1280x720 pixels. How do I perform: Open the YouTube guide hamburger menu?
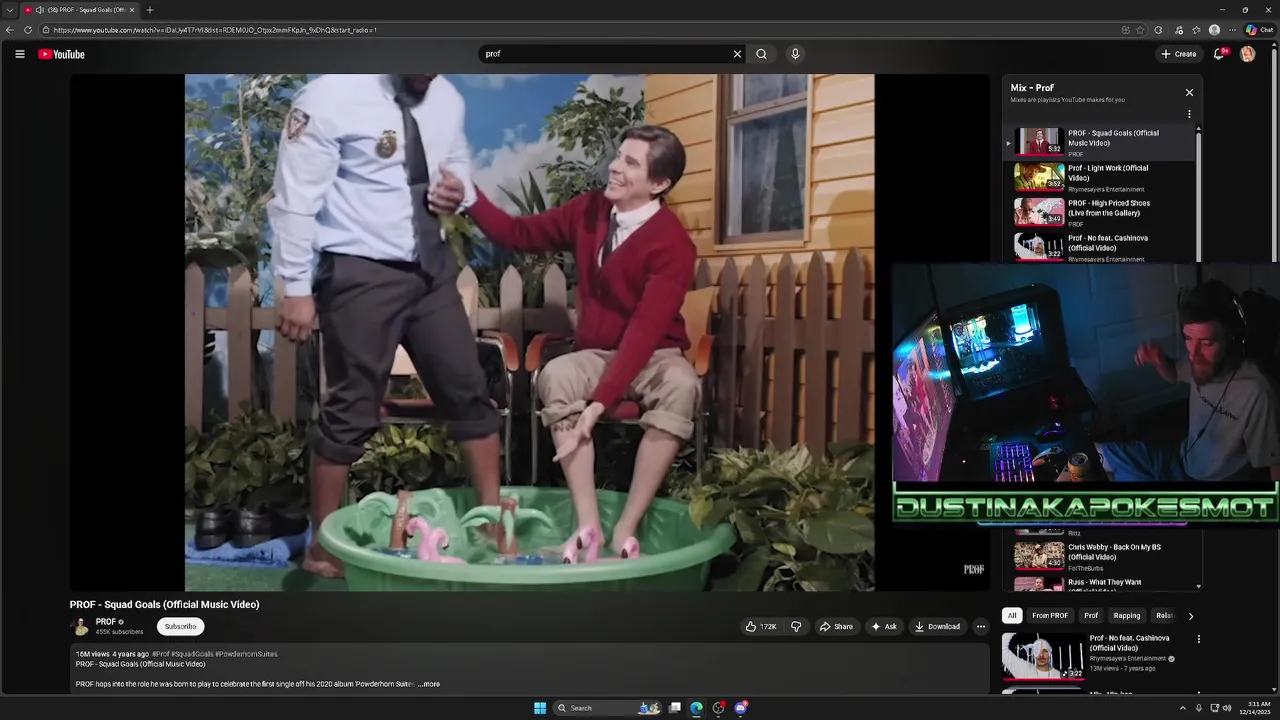tap(19, 54)
